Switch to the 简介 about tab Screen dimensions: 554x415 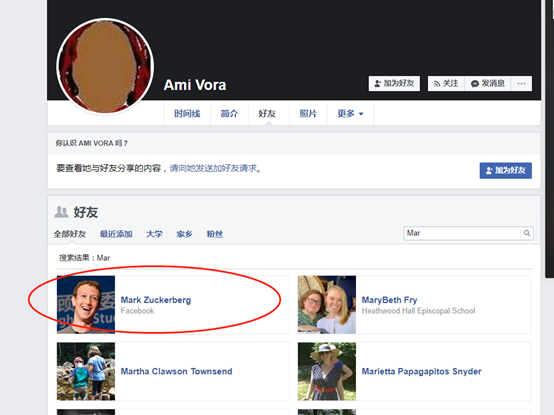[229, 114]
